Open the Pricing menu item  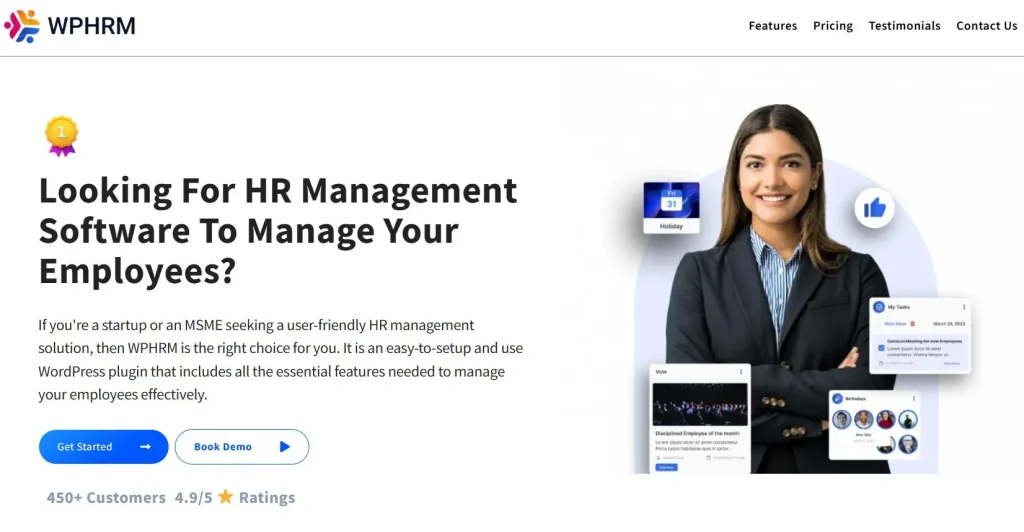click(x=832, y=26)
